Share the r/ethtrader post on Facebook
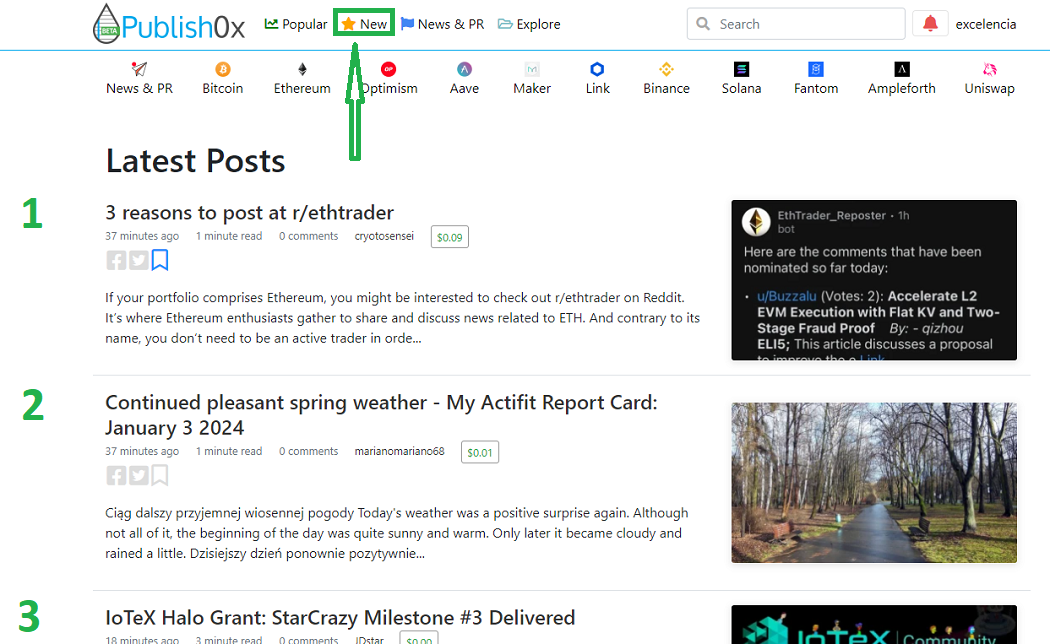 [116, 260]
